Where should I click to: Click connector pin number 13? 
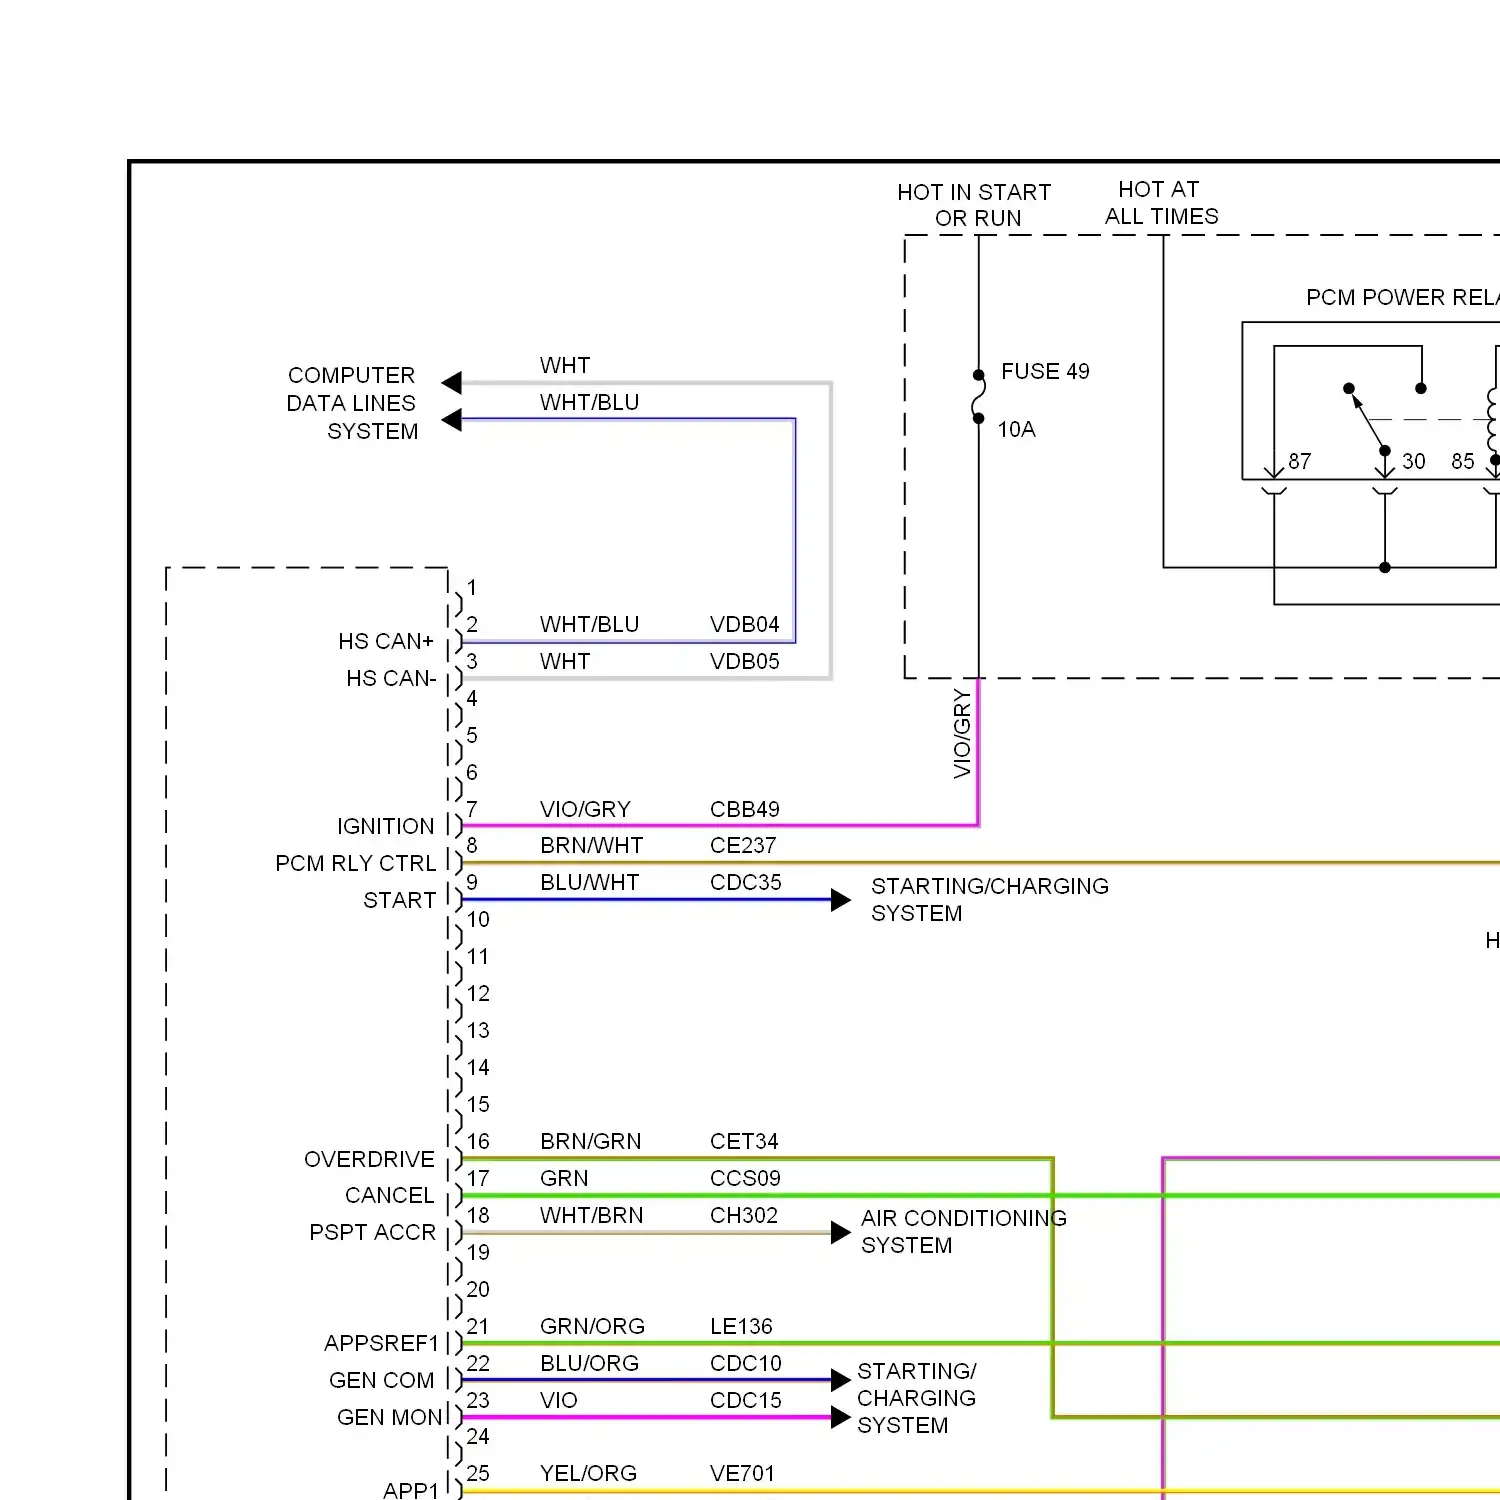tap(478, 1030)
